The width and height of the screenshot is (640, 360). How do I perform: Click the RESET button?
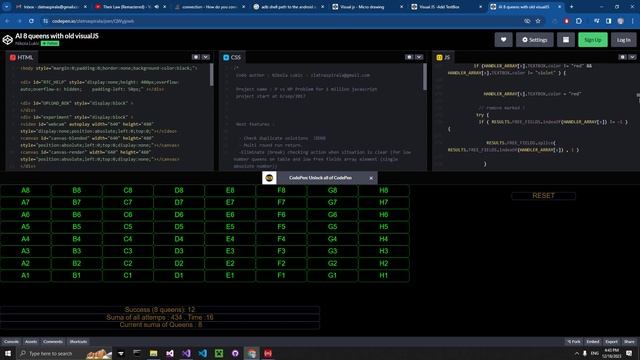click(x=543, y=196)
